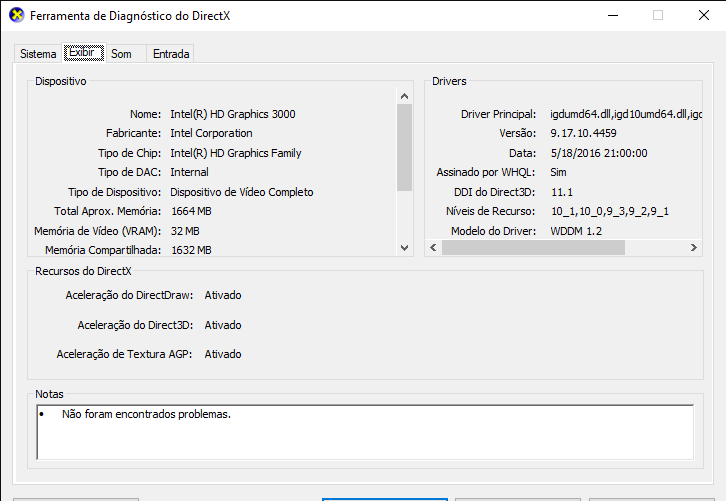Click the 'Memória Compartilhada:' label
Screen dimensions: 726x501
[103, 250]
